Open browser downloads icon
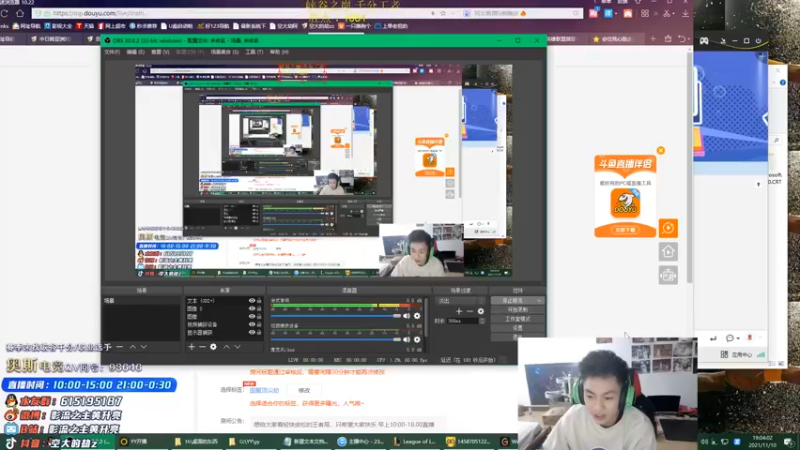The width and height of the screenshot is (800, 450). 685,13
